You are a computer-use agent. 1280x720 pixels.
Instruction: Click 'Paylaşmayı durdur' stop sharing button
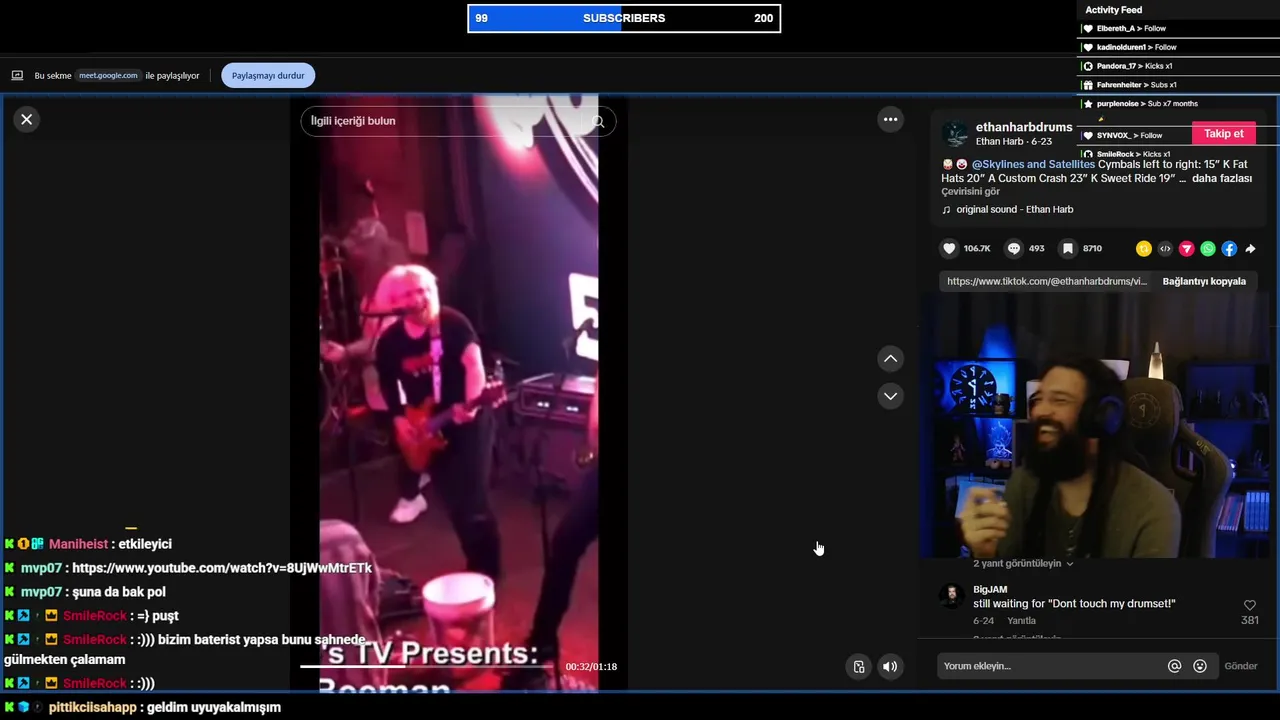pos(268,75)
